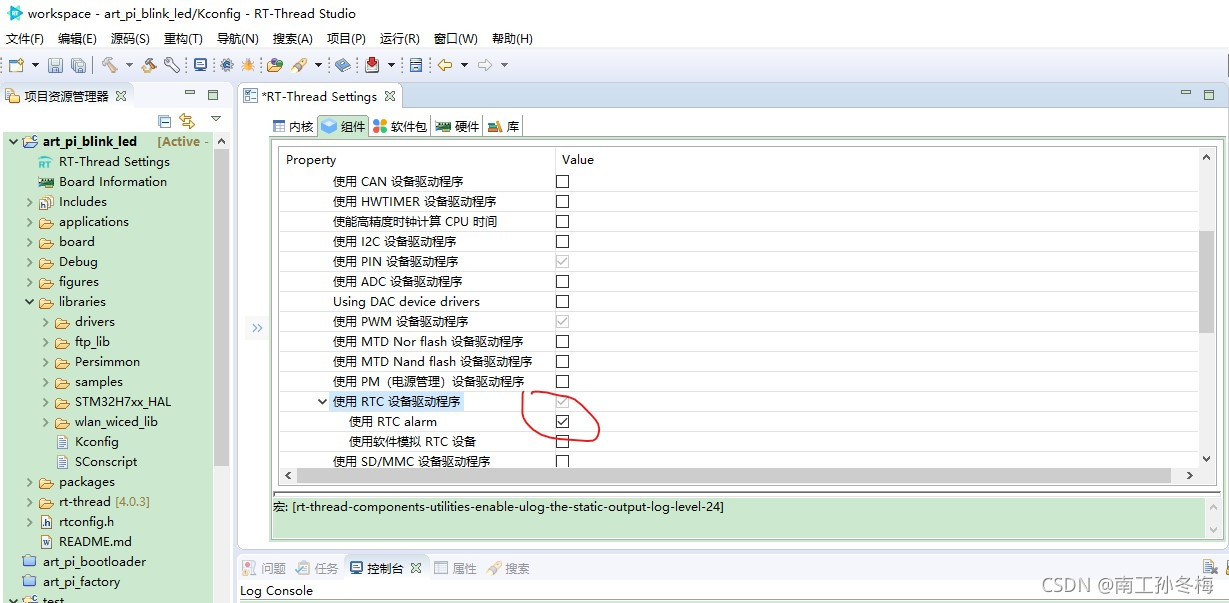Switch to the 问题 bottom tab
1229x603 pixels.
(x=265, y=568)
